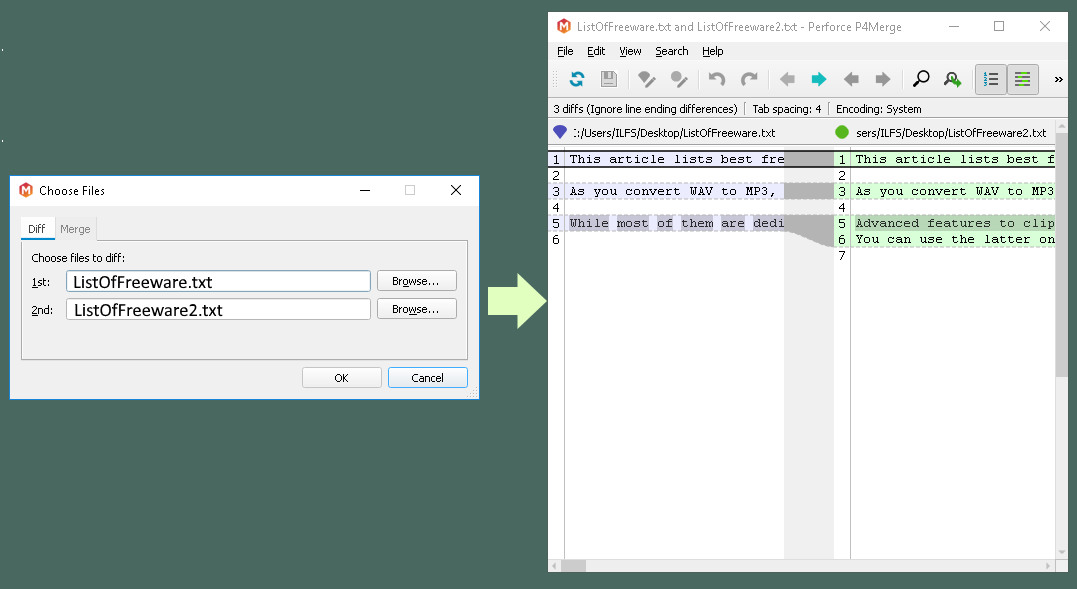Click line number 6 in left pane

(556, 240)
